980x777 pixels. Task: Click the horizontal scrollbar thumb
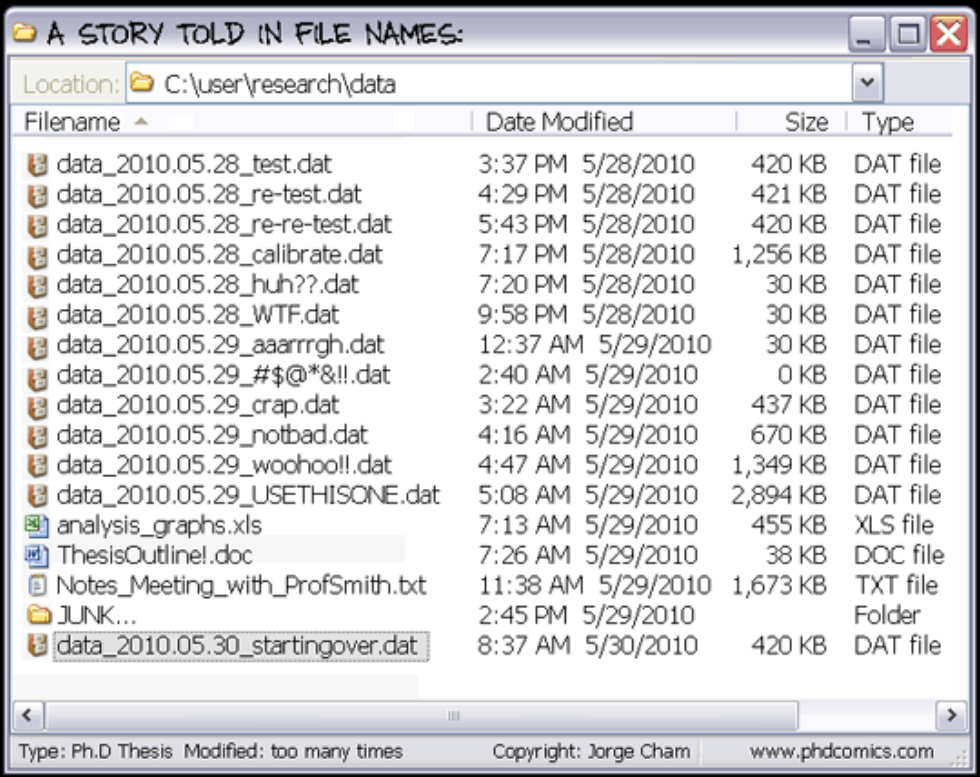[x=422, y=715]
